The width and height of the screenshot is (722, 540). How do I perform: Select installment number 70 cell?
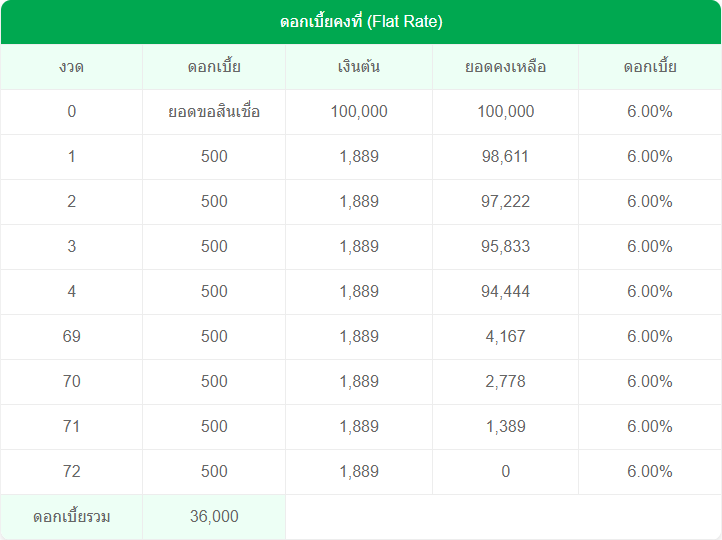(71, 382)
